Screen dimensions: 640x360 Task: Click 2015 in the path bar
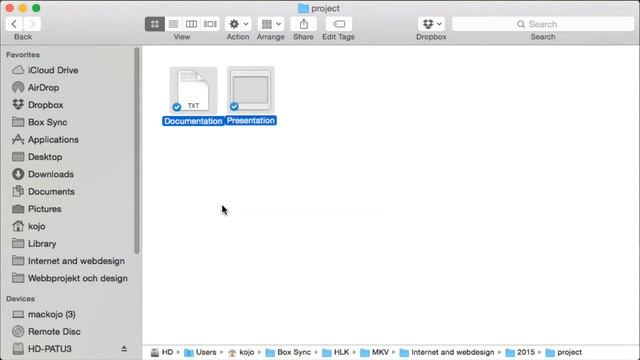coord(520,352)
